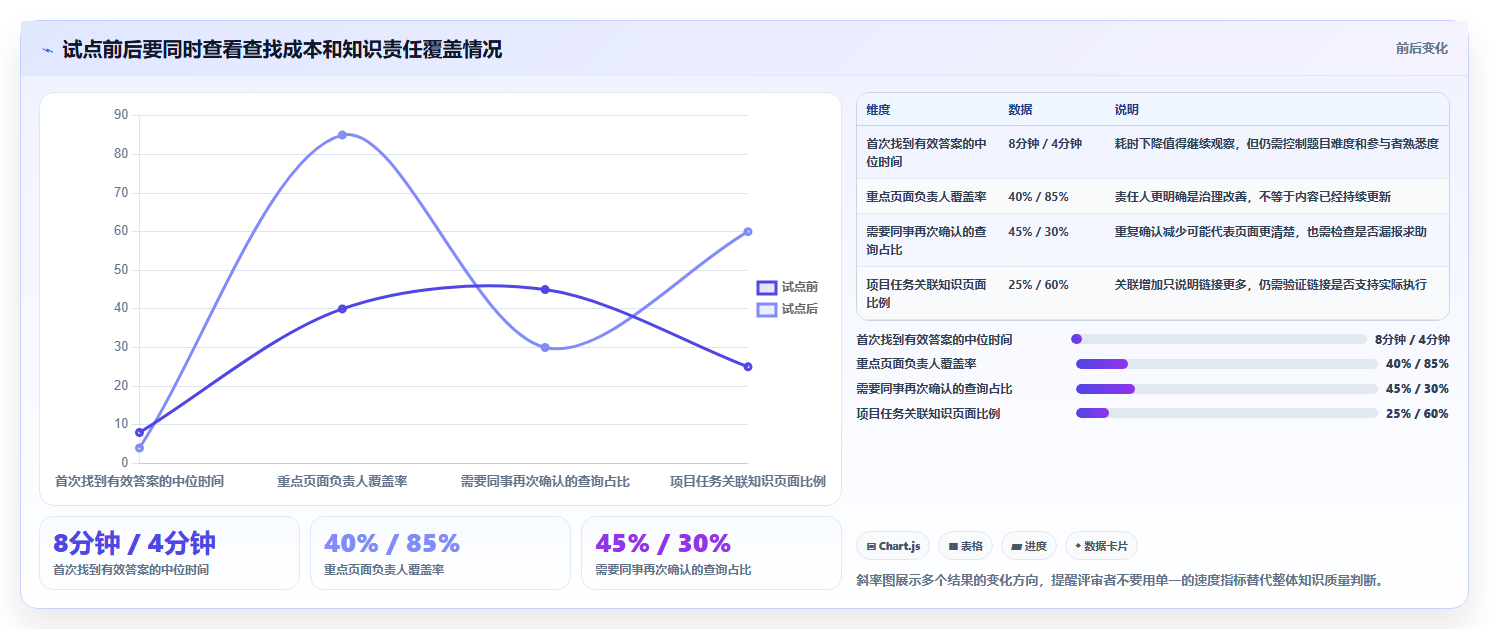
Task: Click the icon in the 进度 chip
Action: click(1016, 547)
